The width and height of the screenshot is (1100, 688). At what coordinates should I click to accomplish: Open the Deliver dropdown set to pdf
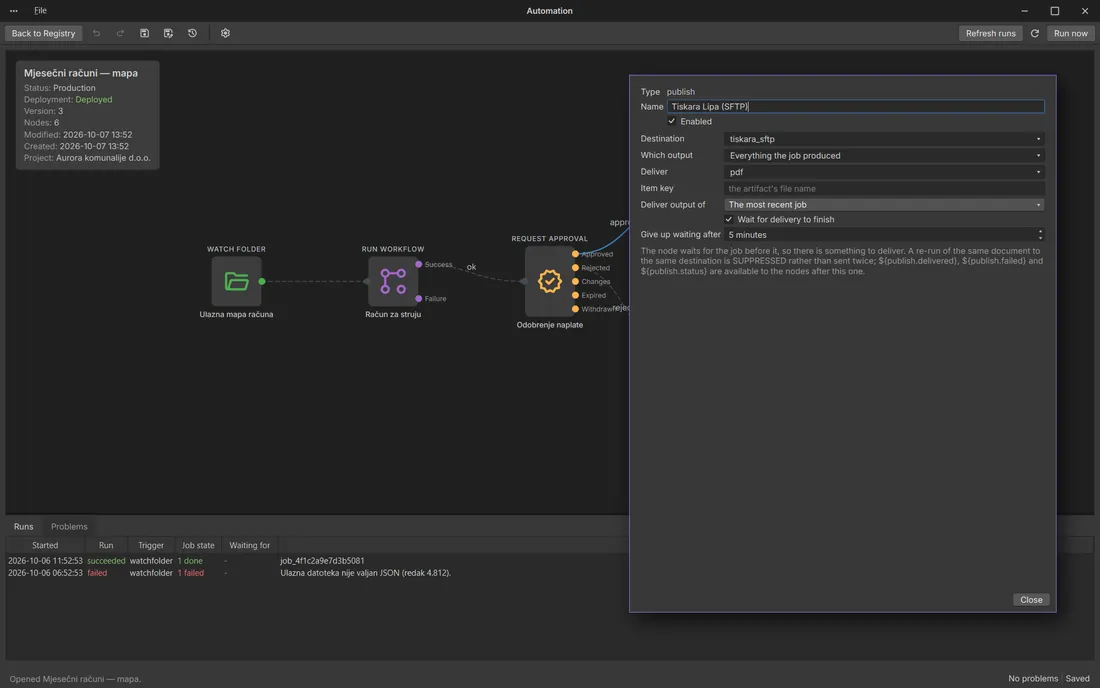coord(884,172)
